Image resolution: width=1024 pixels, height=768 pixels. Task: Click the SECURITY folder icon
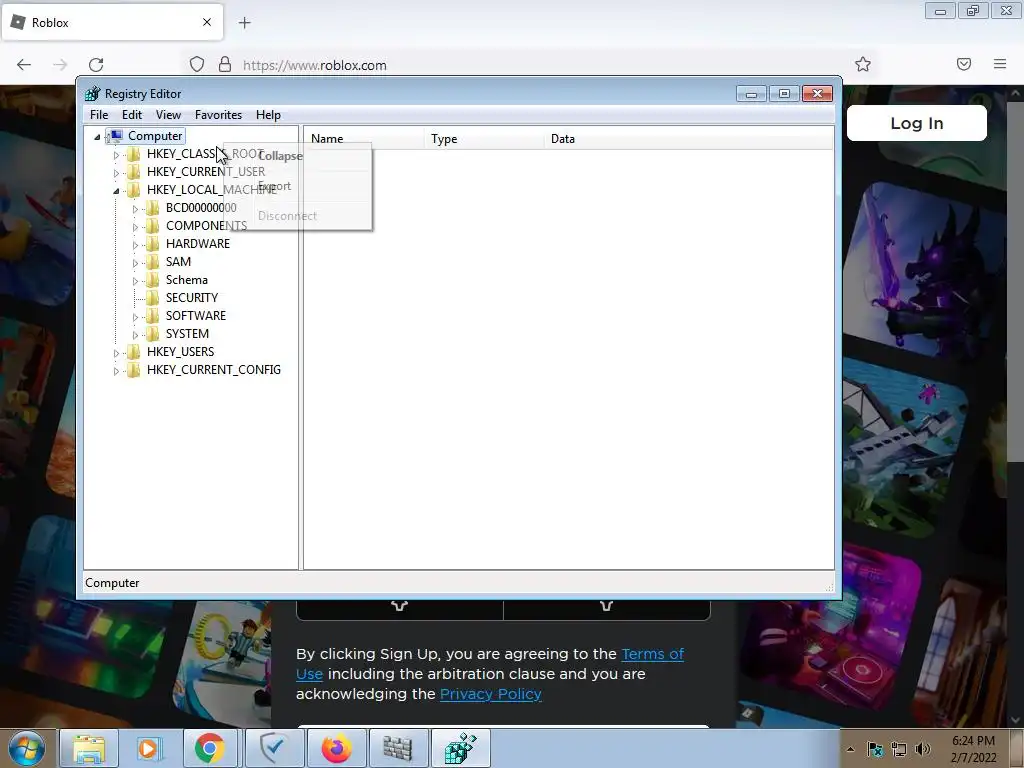(152, 298)
